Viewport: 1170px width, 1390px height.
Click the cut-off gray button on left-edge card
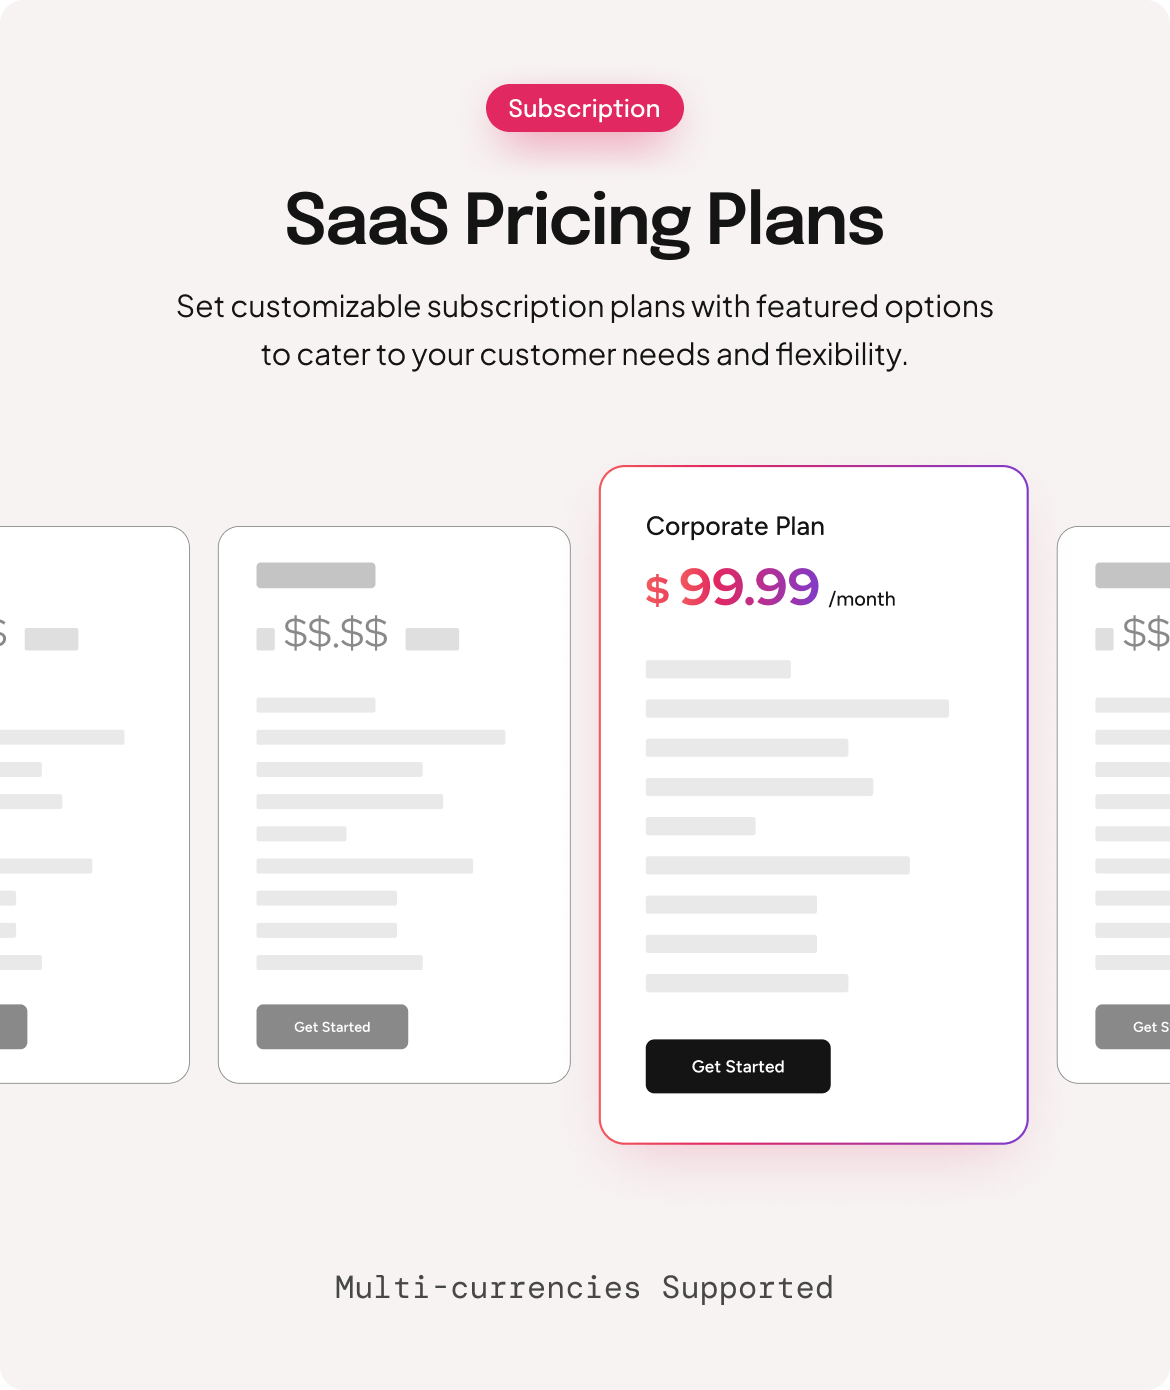click(x=13, y=1027)
